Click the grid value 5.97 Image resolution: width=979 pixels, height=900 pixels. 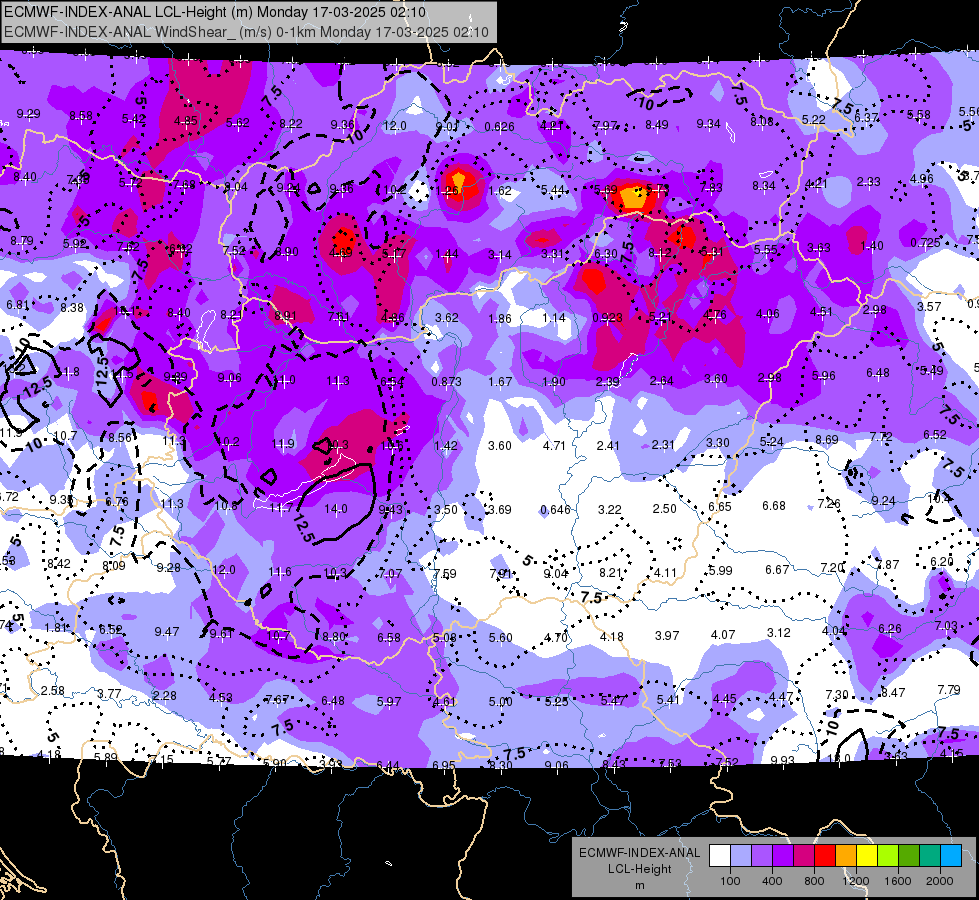click(389, 702)
